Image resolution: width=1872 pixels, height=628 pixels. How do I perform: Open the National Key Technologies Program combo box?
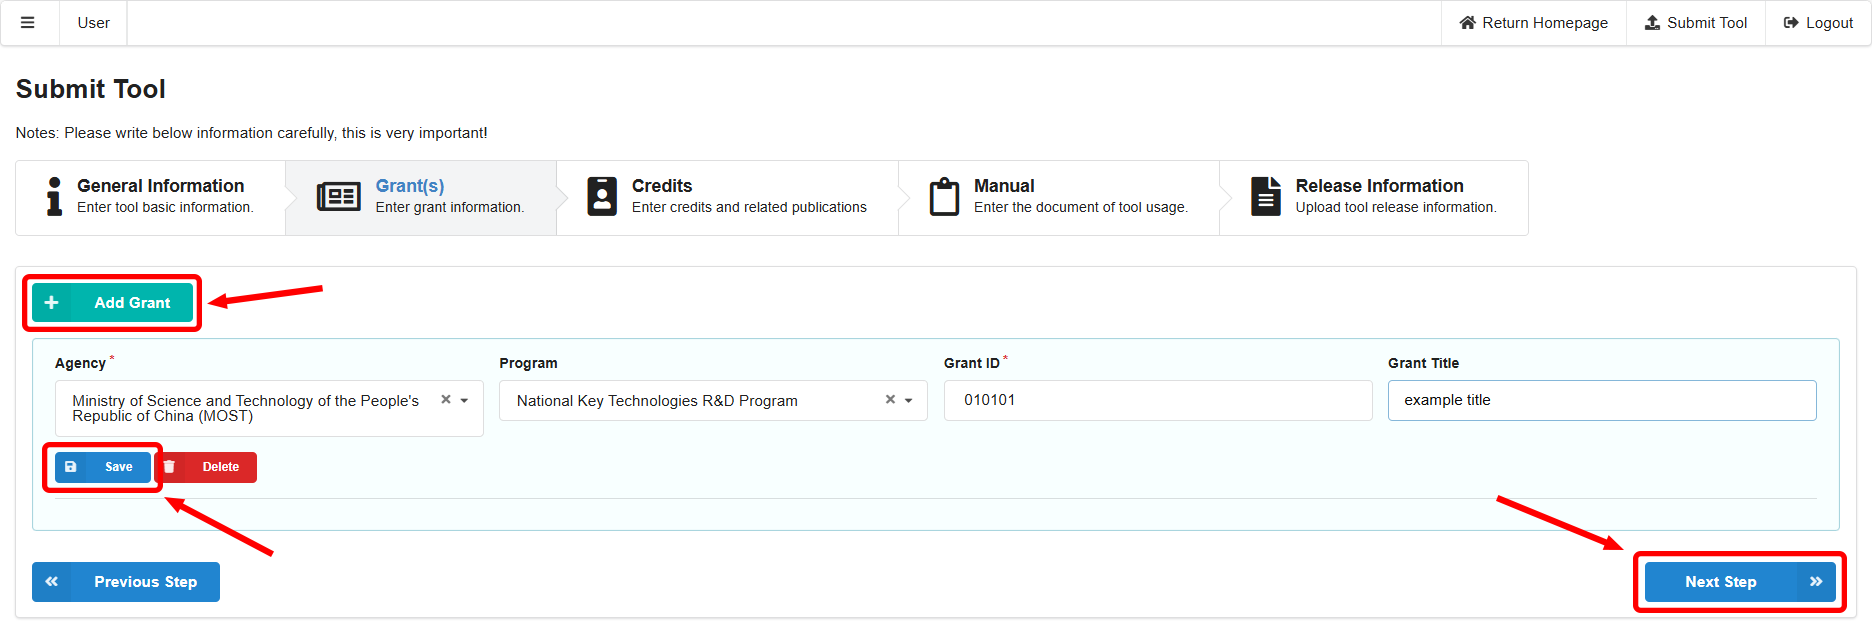[x=690, y=401]
